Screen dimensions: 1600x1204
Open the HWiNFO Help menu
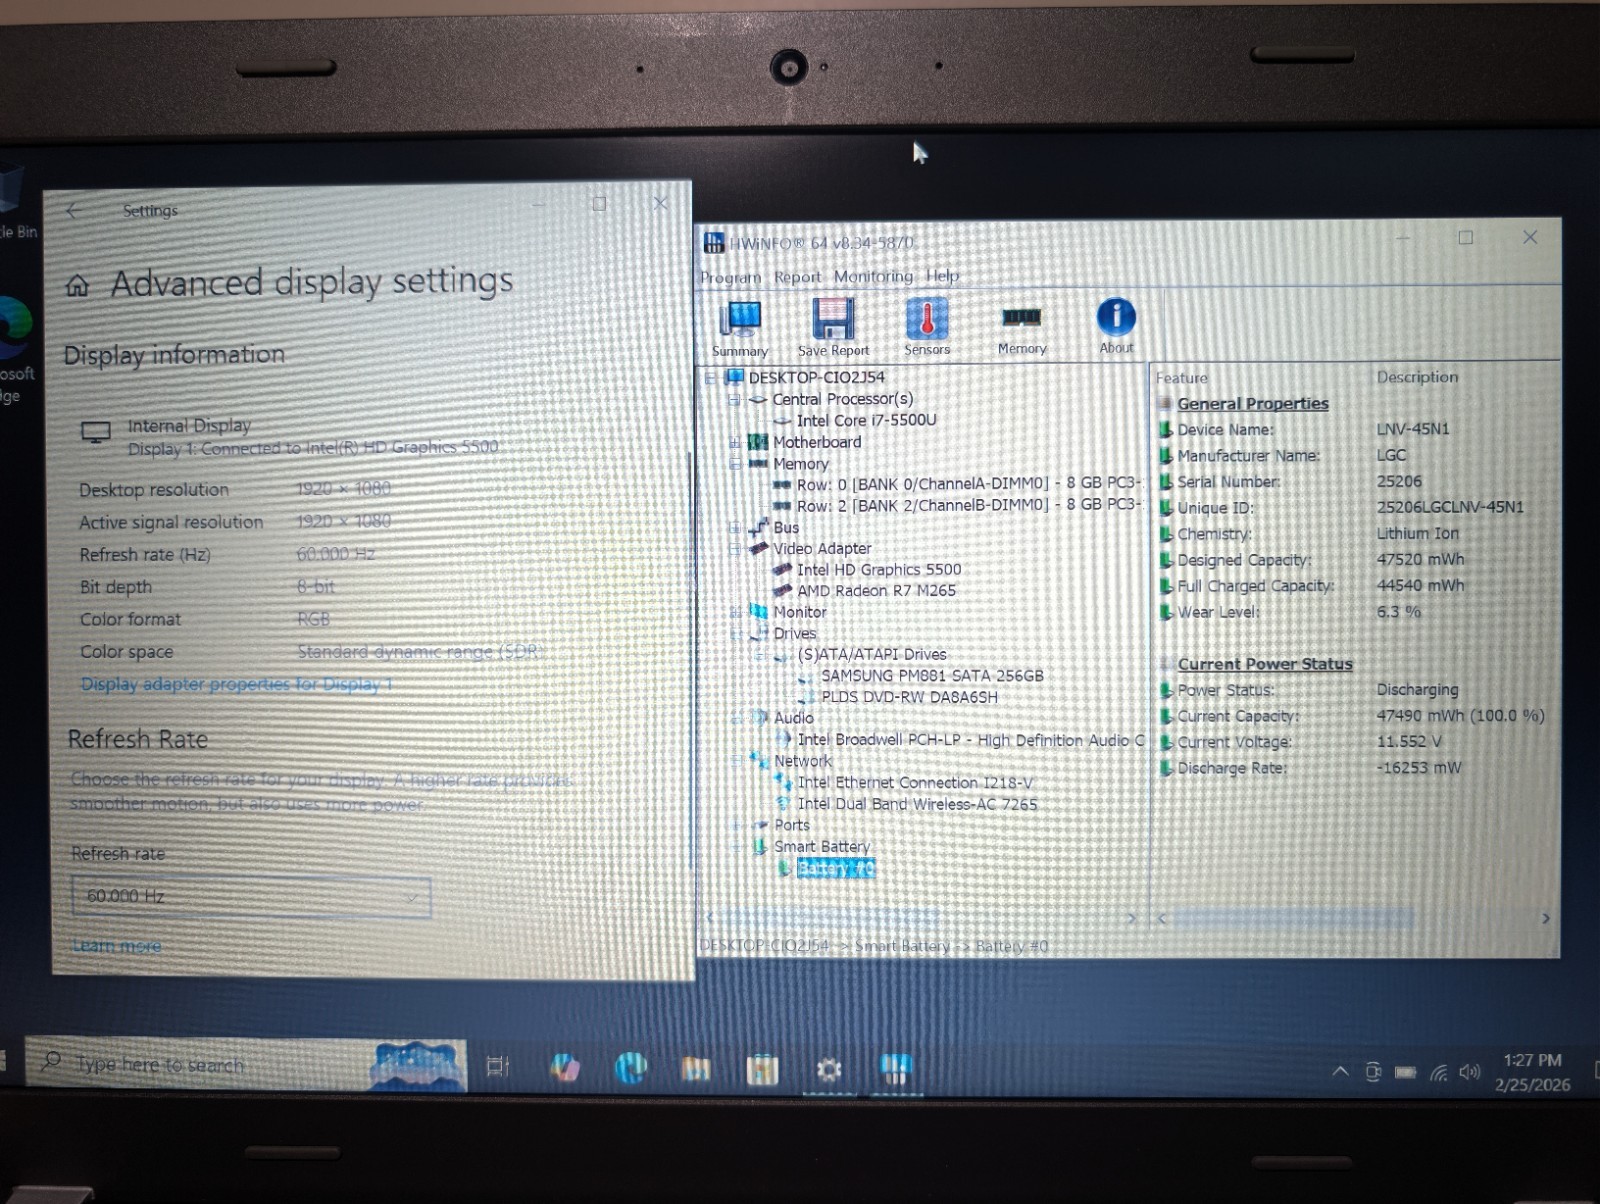tap(942, 275)
